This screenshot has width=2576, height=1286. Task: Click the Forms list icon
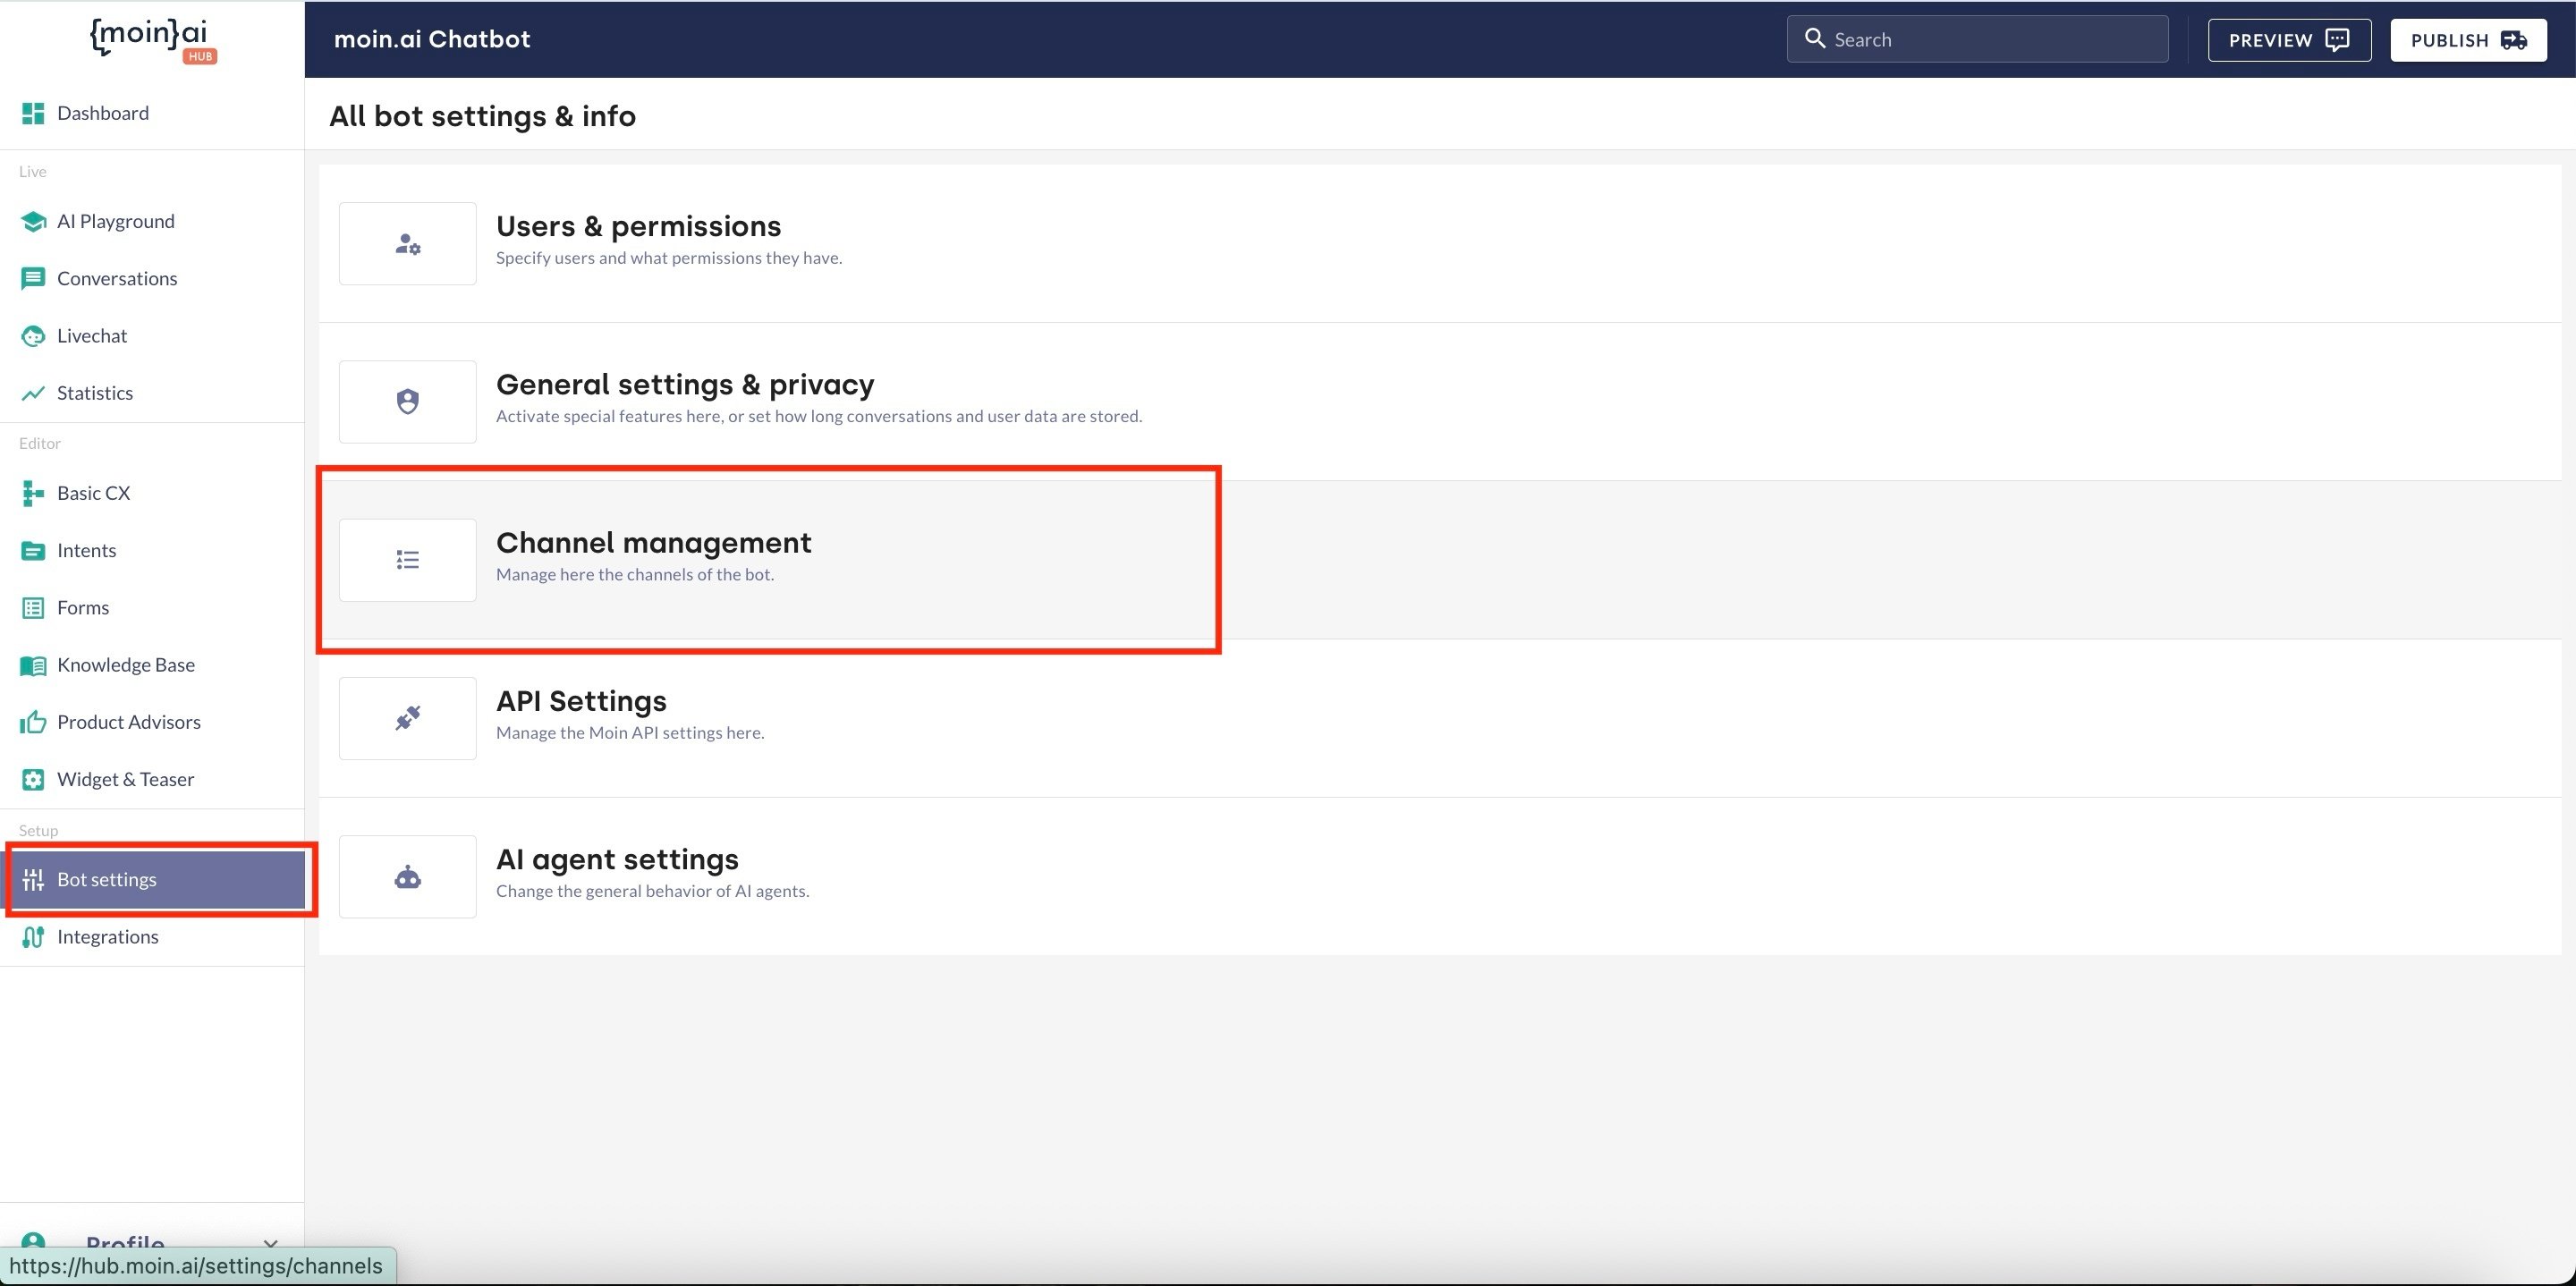click(33, 608)
